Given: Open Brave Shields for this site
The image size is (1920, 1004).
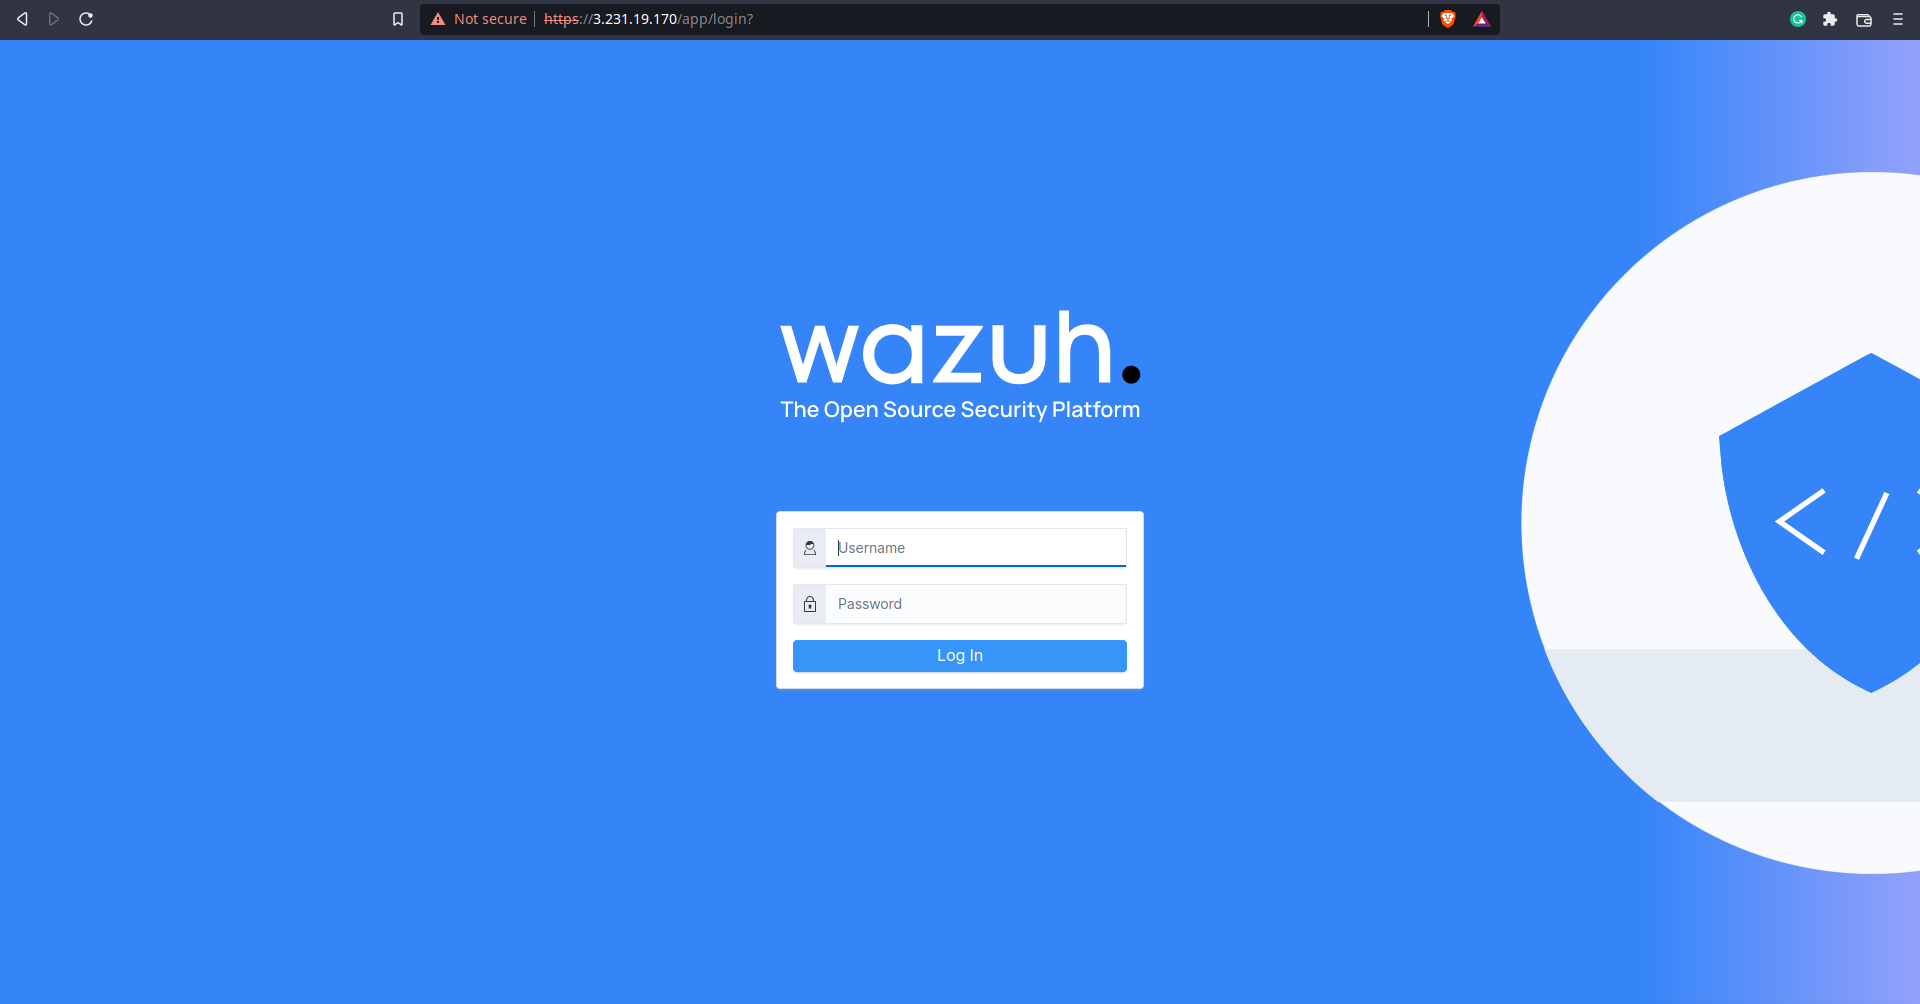Looking at the screenshot, I should click(1447, 19).
